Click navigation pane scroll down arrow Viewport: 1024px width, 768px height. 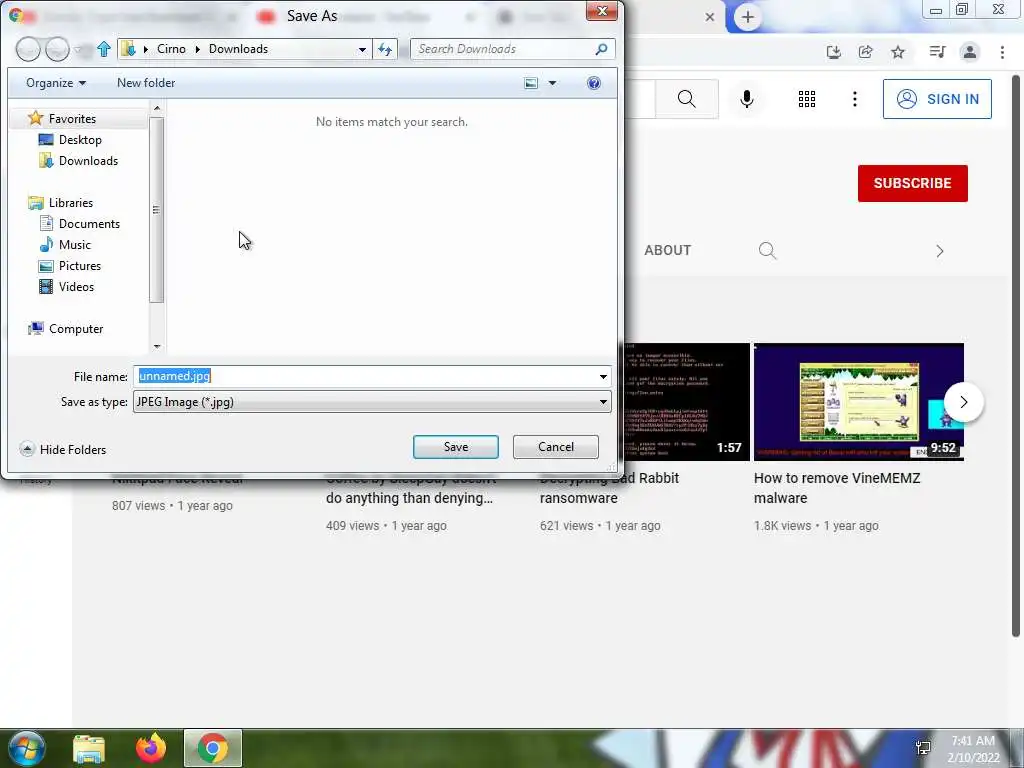[157, 347]
